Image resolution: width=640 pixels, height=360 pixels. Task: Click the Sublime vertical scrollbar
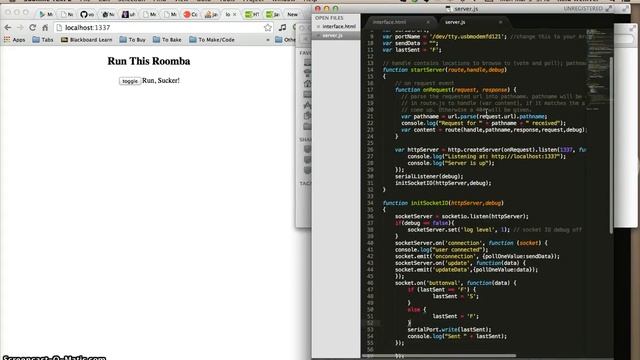click(x=611, y=145)
